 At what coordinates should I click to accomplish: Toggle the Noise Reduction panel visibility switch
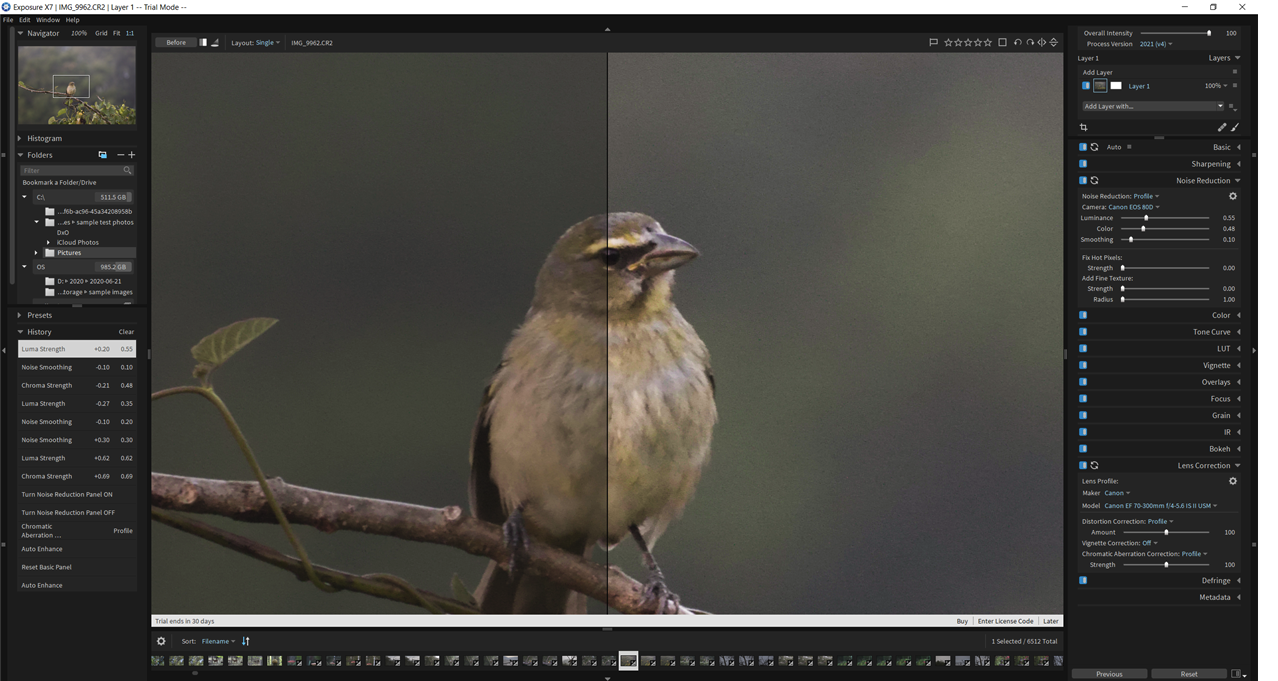tap(1083, 182)
